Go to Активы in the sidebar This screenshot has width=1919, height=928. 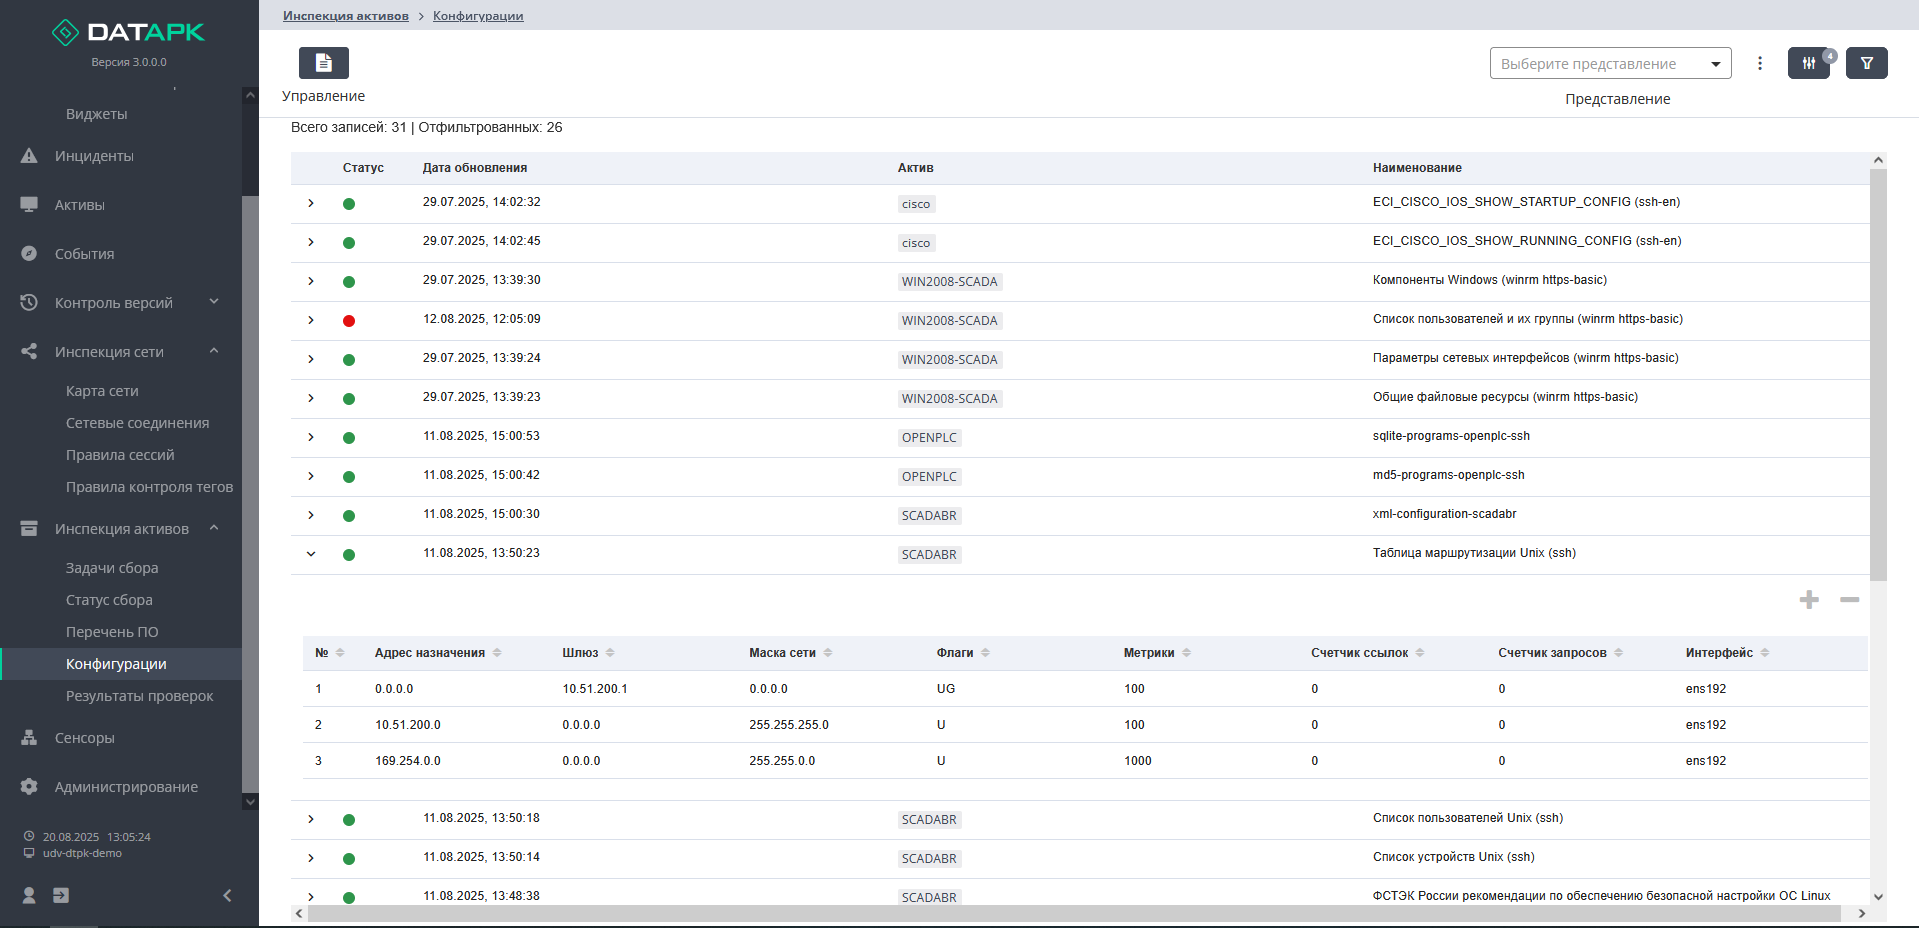point(80,205)
